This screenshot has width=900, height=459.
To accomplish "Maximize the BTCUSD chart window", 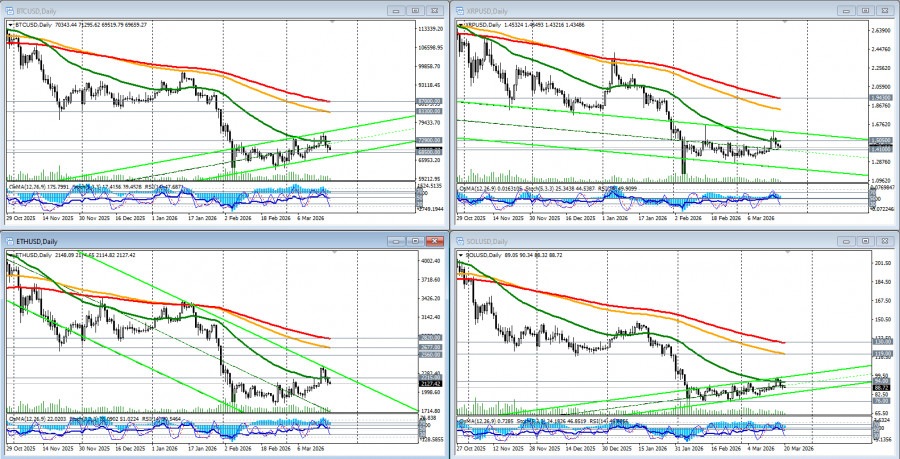I will click(x=416, y=10).
